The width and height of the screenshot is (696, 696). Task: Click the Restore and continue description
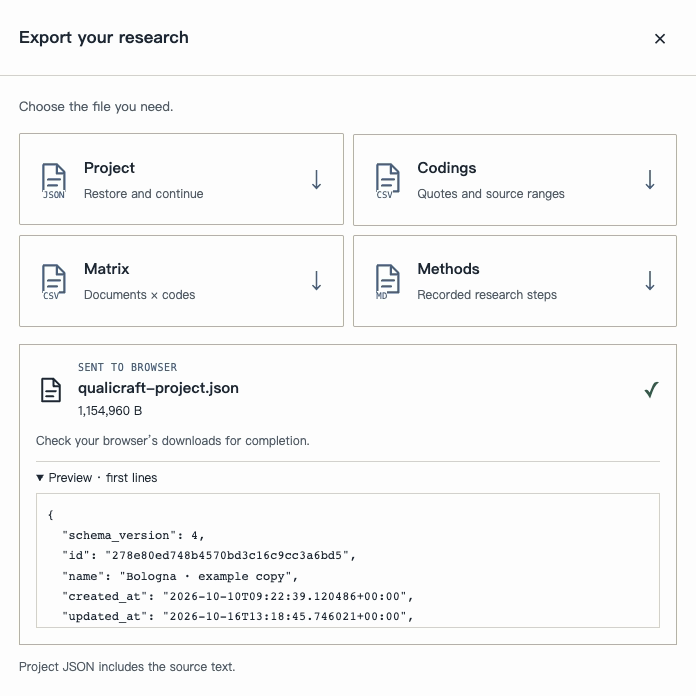click(143, 194)
